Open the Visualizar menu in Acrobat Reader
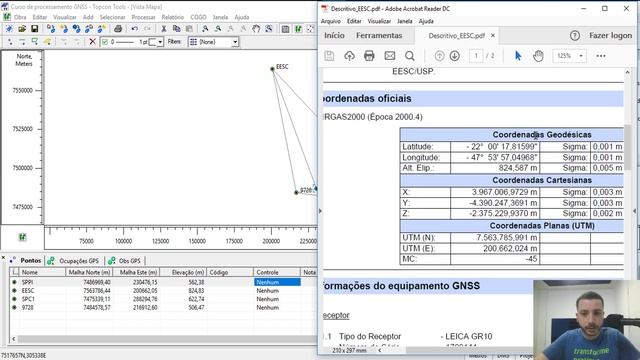Screen dimensions: 640x360 point(379,21)
